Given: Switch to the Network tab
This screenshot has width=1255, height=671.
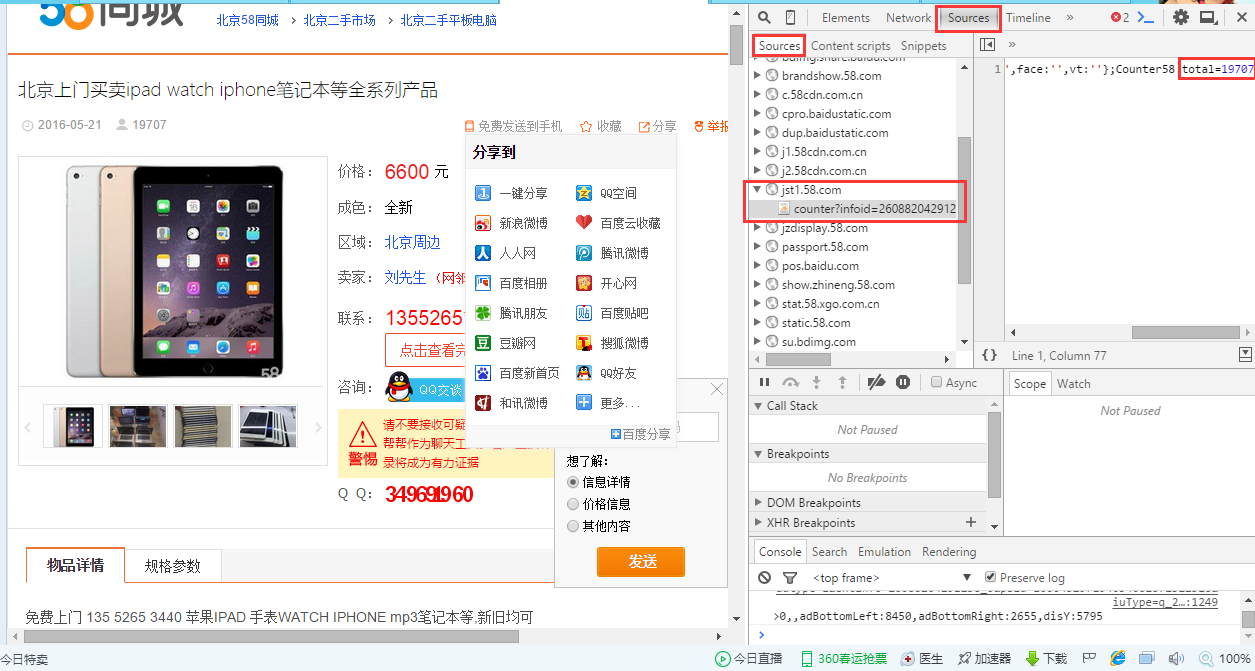Looking at the screenshot, I should pos(908,18).
